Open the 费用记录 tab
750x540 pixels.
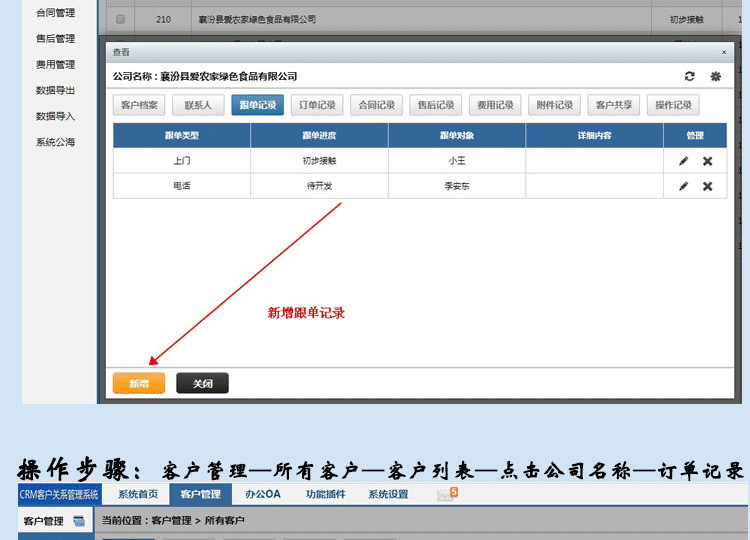pyautogui.click(x=495, y=105)
